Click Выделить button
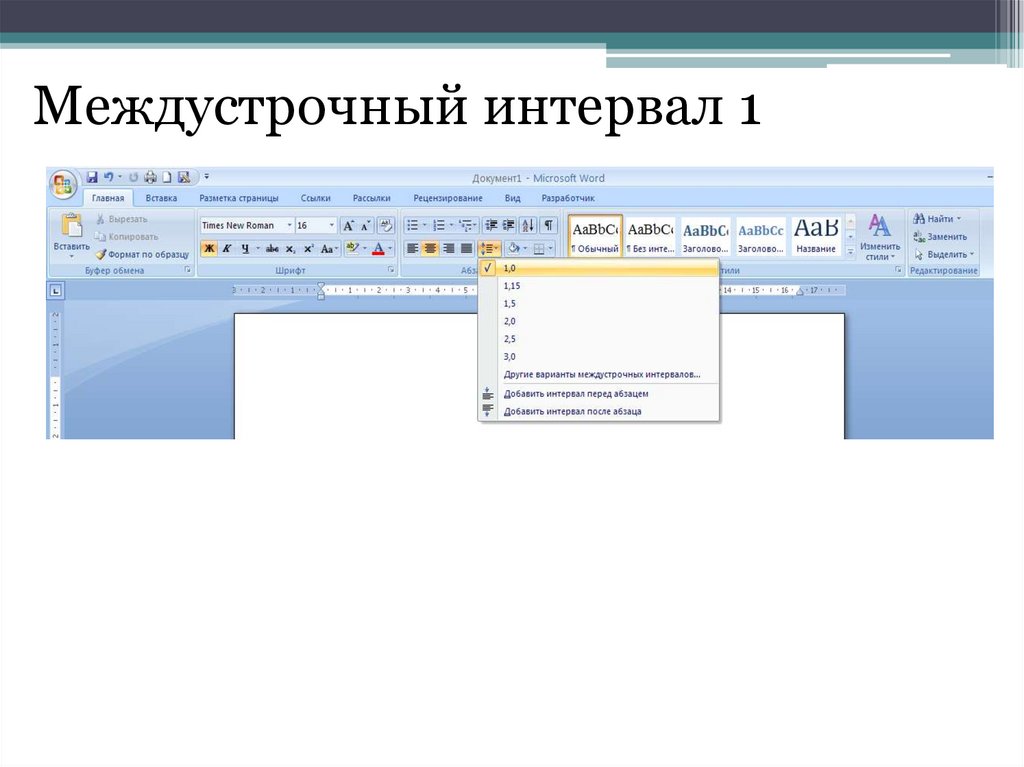The width and height of the screenshot is (1024, 767). 944,254
